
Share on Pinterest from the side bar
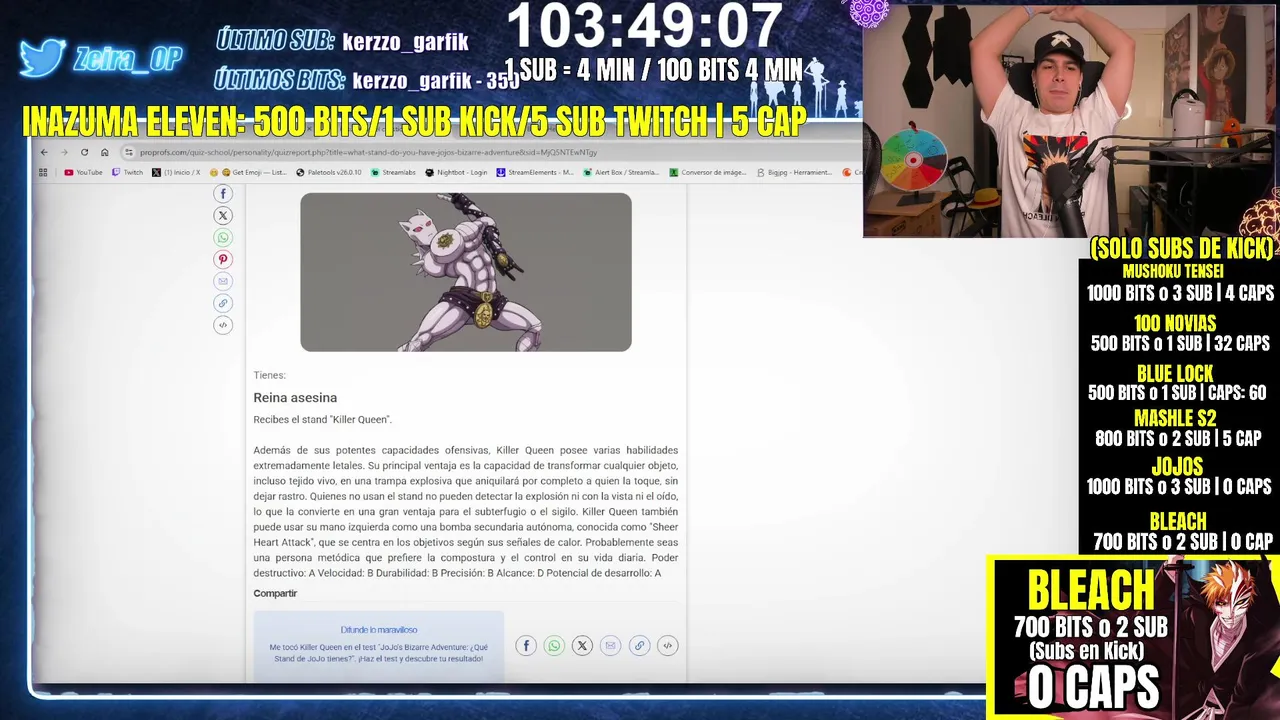pos(223,260)
